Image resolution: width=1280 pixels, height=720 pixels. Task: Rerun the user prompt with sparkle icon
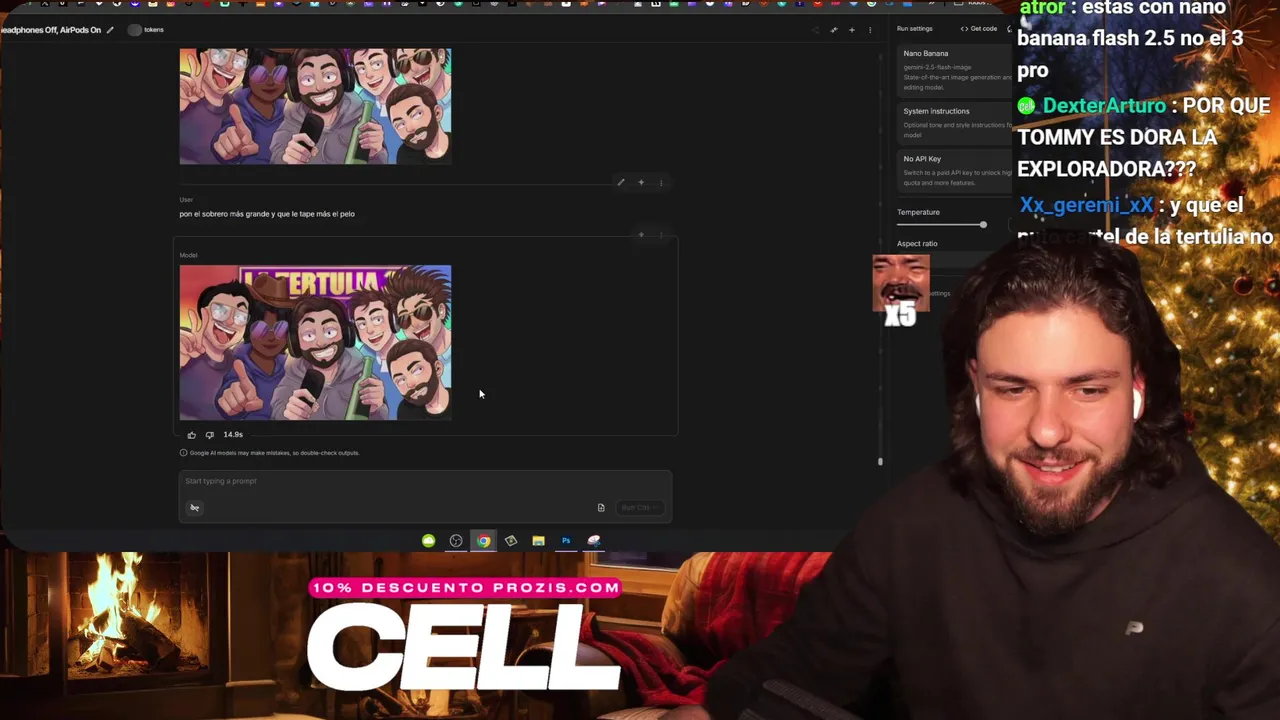pyautogui.click(x=641, y=183)
